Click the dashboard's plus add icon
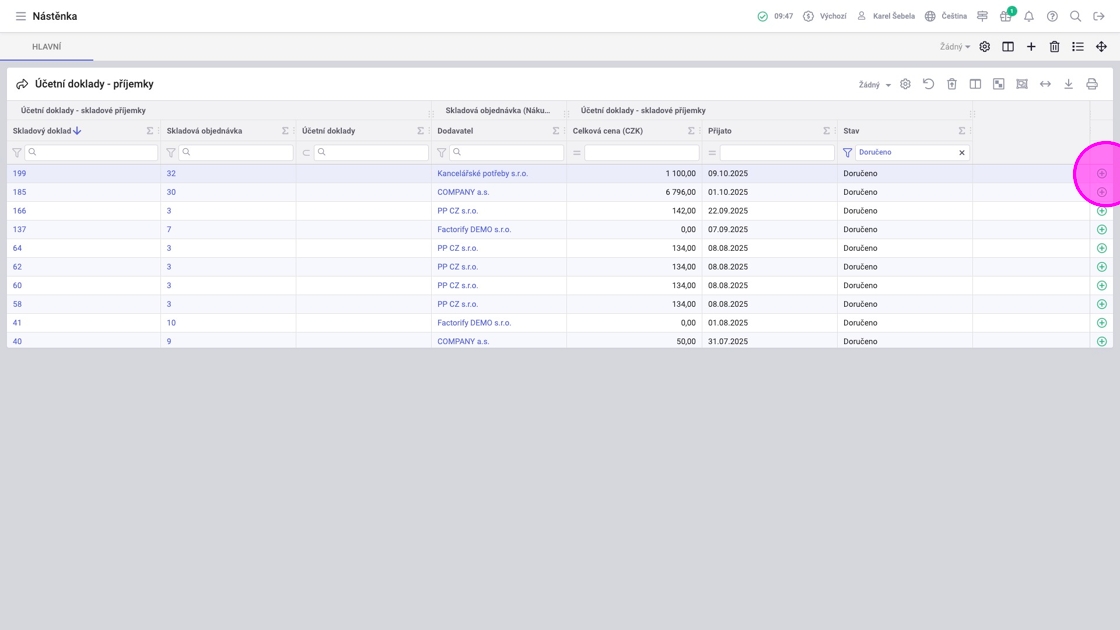This screenshot has width=1120, height=630. [x=1031, y=47]
